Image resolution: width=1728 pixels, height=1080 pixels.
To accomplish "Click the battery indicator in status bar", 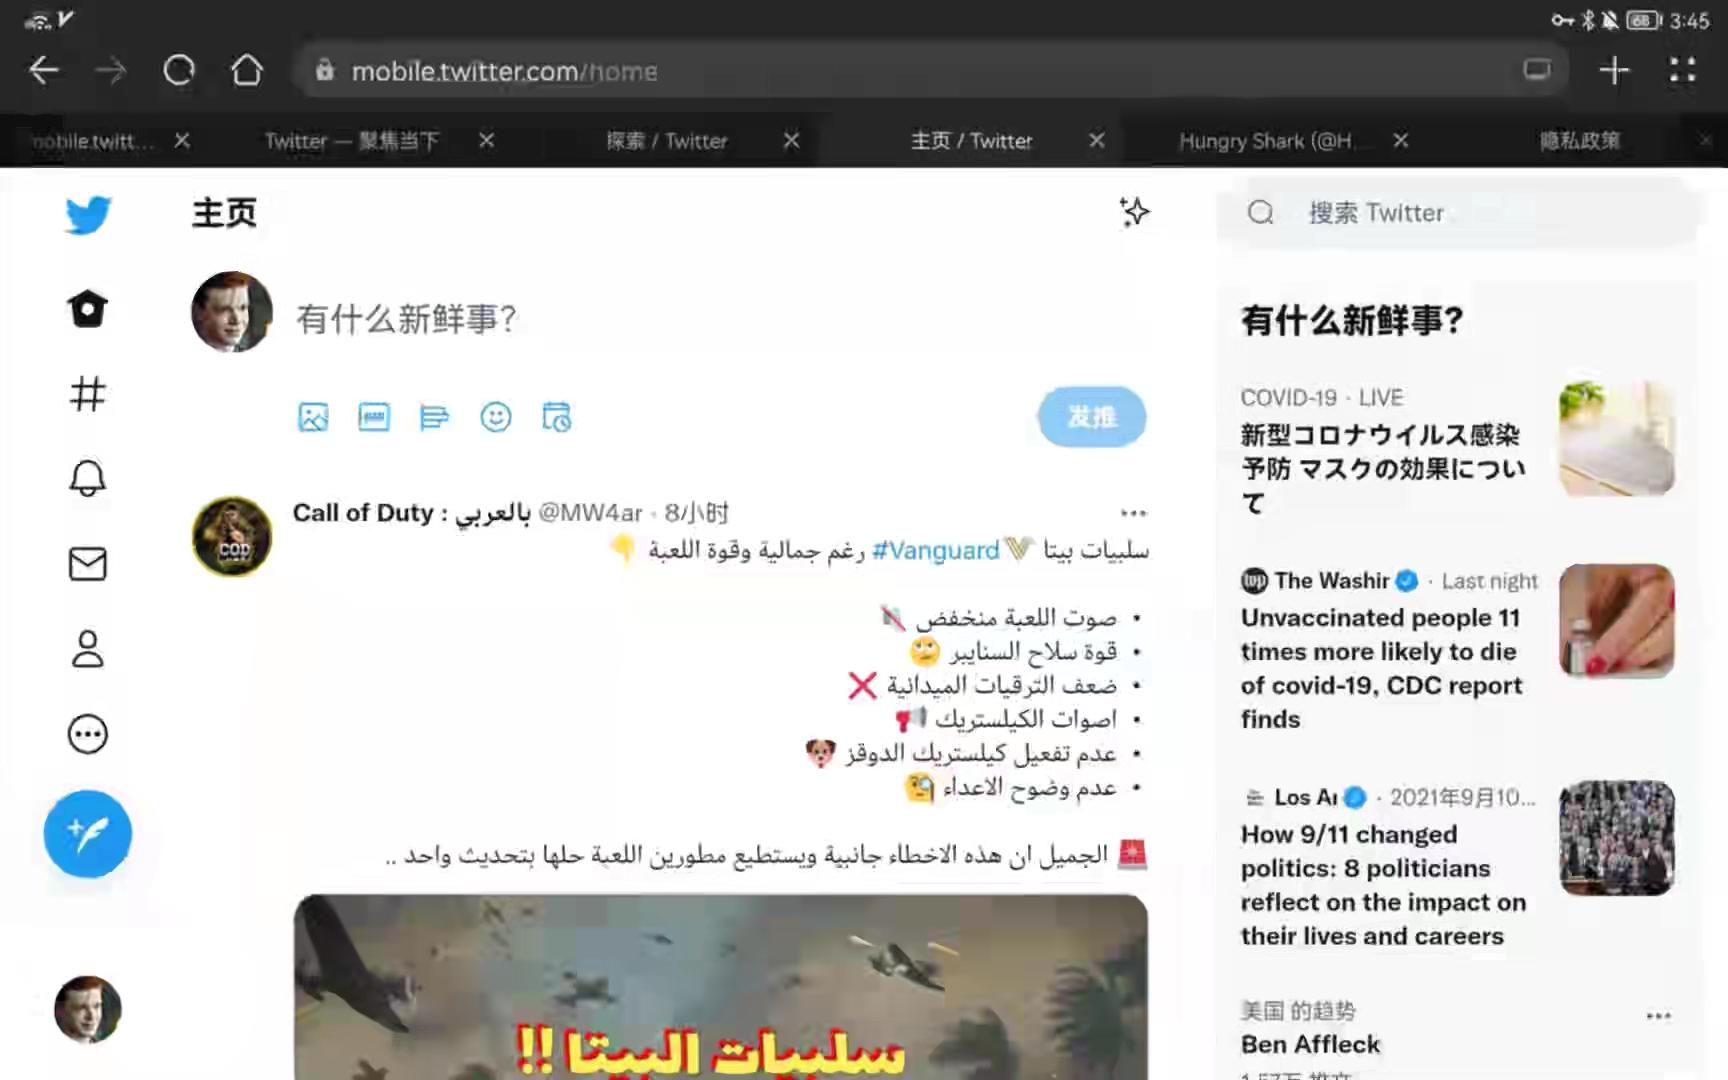I will click(x=1643, y=20).
